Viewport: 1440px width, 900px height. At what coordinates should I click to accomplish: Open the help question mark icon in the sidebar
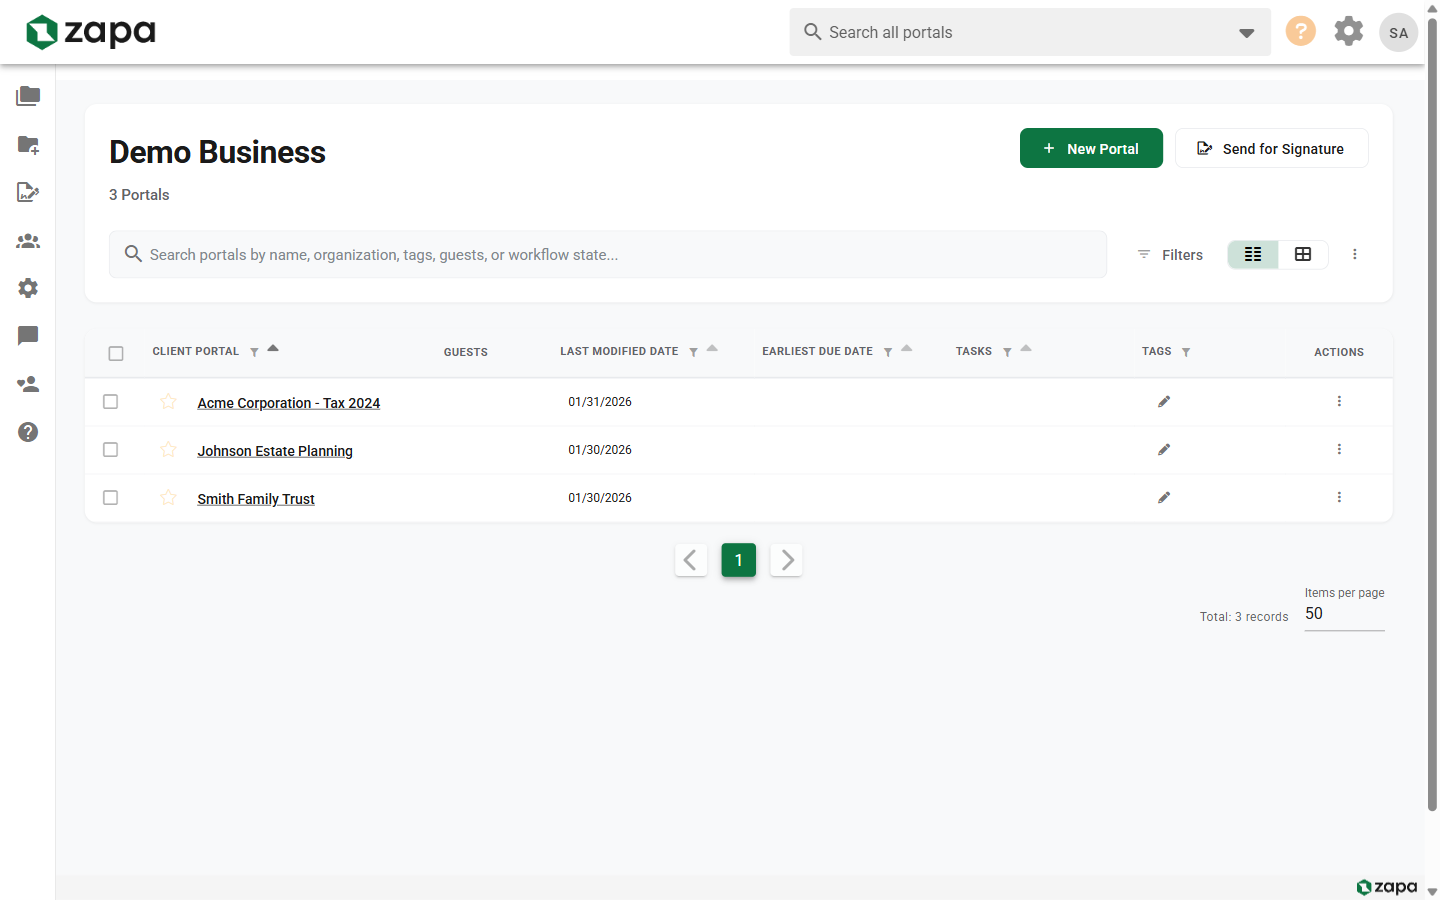pos(28,432)
